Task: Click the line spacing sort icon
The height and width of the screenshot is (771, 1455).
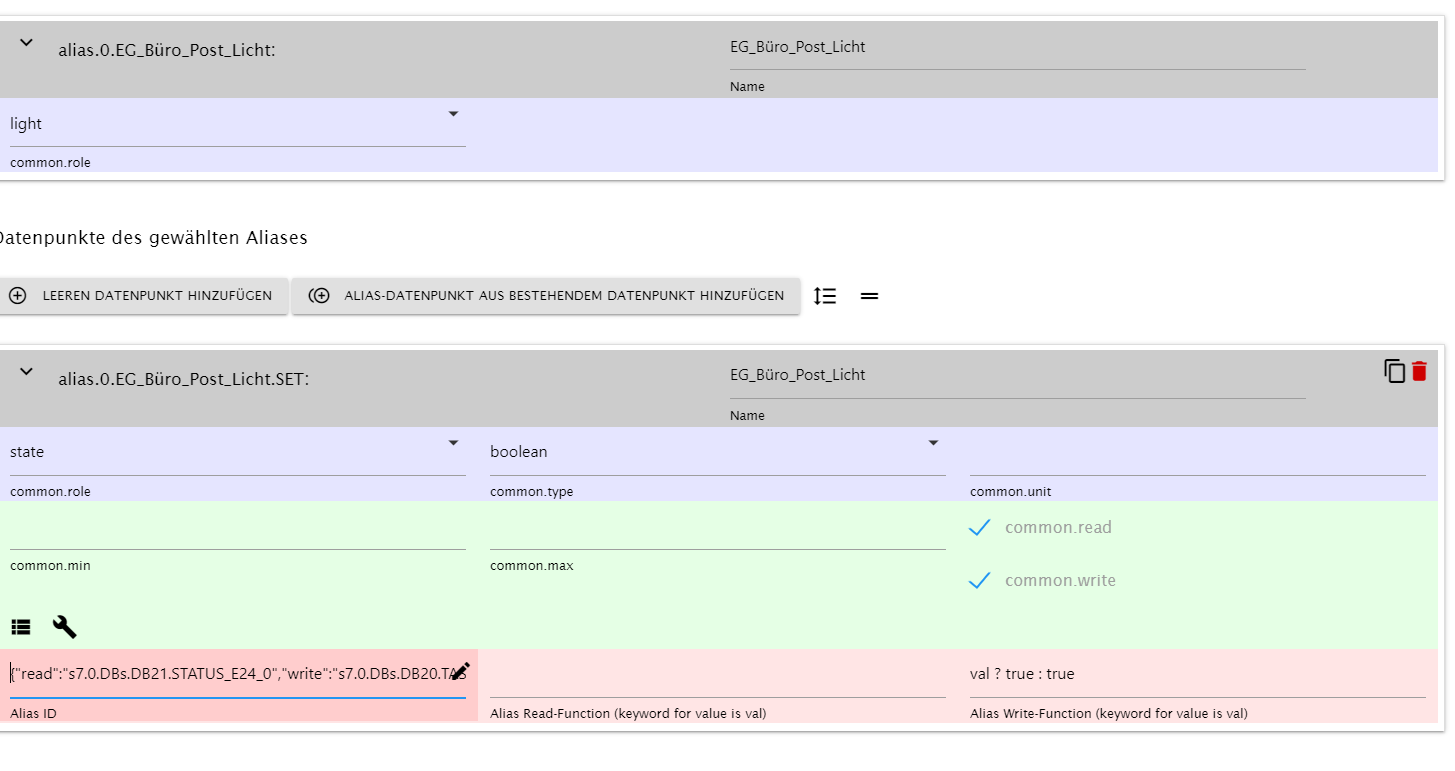Action: [825, 296]
